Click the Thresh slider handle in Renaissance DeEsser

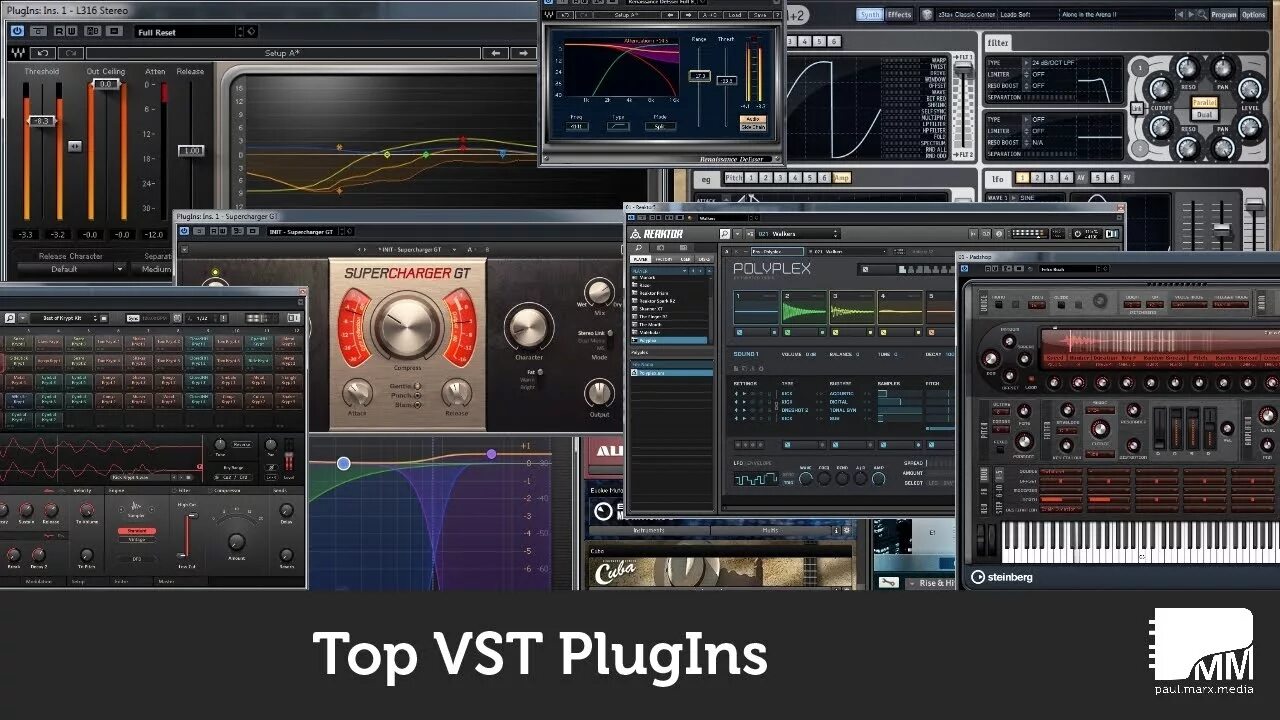(726, 81)
